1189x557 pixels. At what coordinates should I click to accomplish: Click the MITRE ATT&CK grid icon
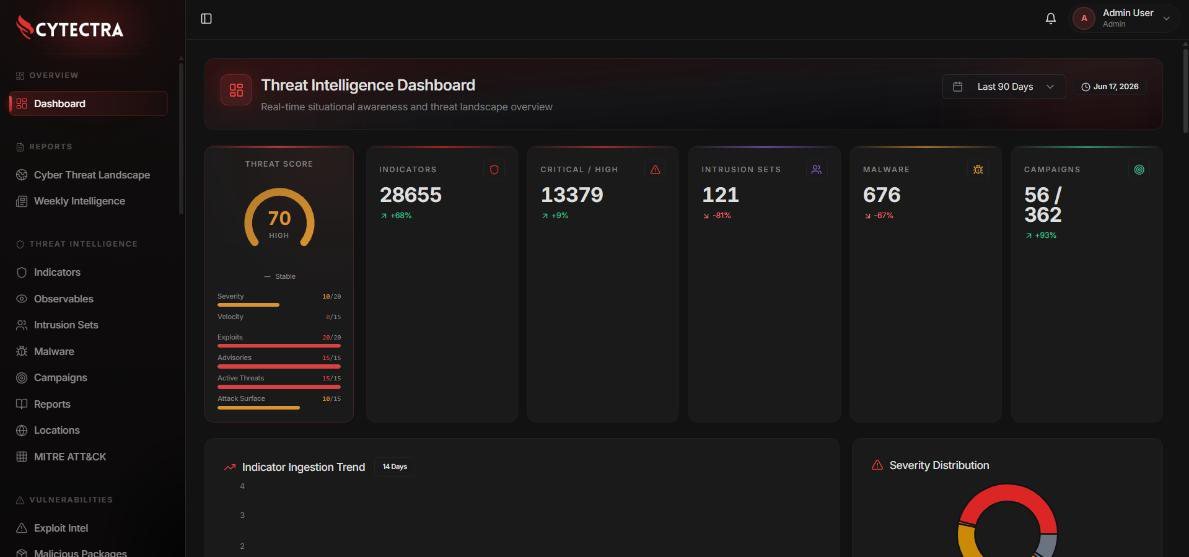click(21, 457)
